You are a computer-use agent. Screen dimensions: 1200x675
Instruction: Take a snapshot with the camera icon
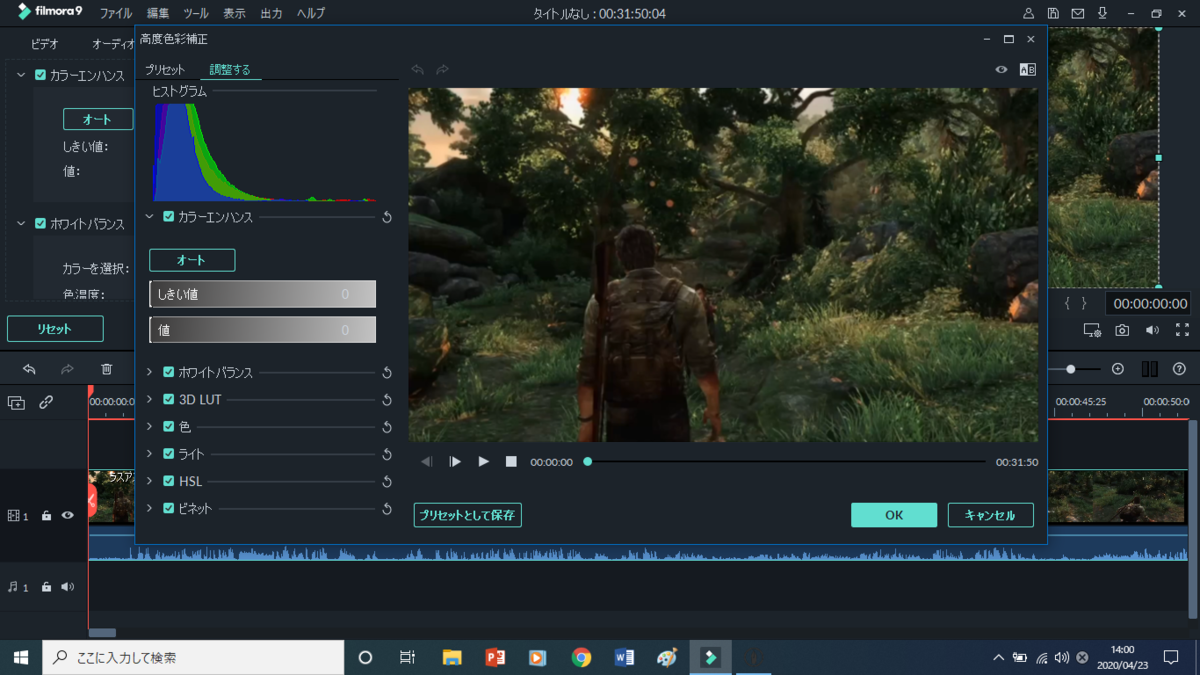click(x=1122, y=330)
